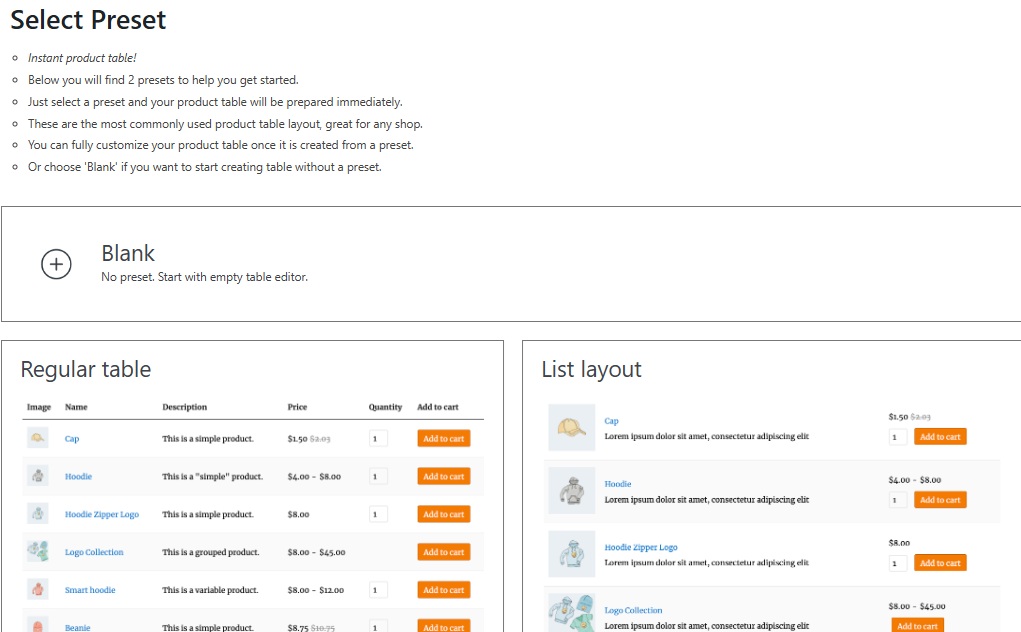Click Cap product image in List layout

tap(572, 428)
